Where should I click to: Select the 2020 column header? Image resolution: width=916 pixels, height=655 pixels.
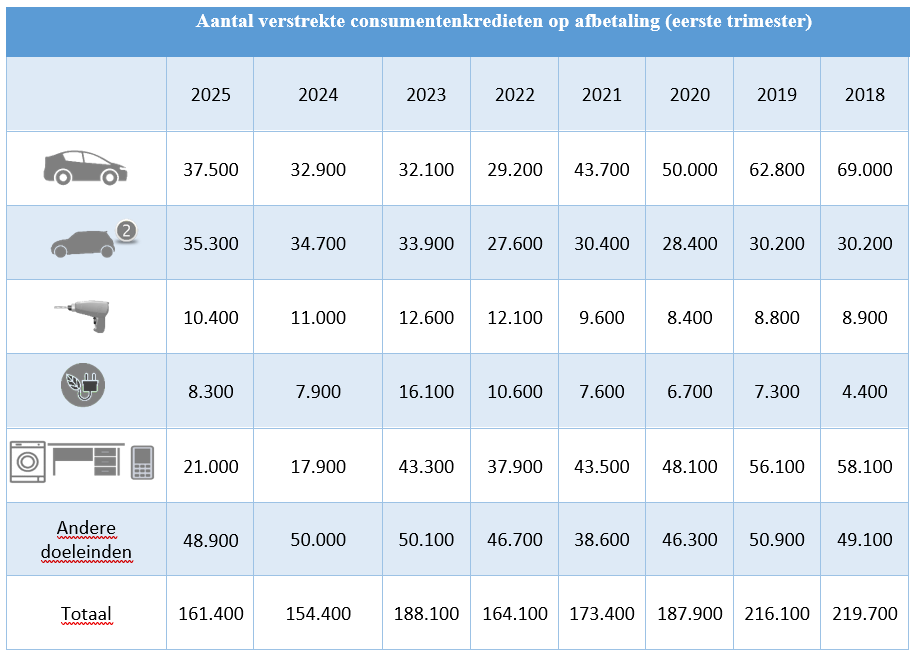coord(690,95)
